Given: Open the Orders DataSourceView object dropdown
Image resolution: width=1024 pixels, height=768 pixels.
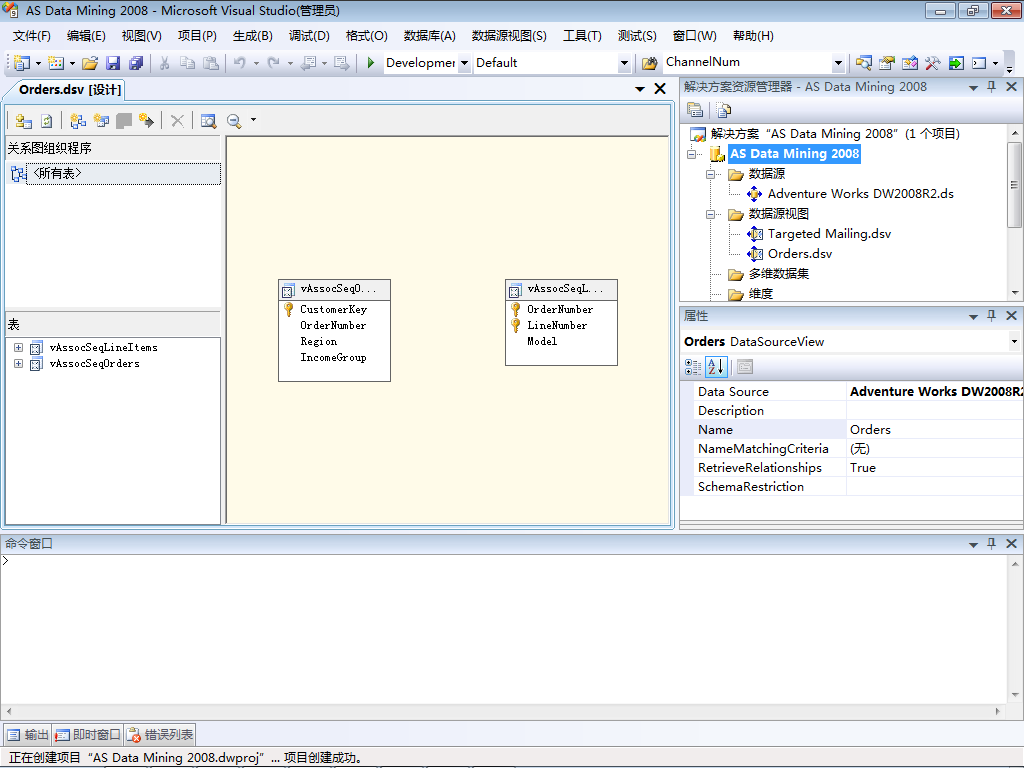Looking at the screenshot, I should [1014, 341].
